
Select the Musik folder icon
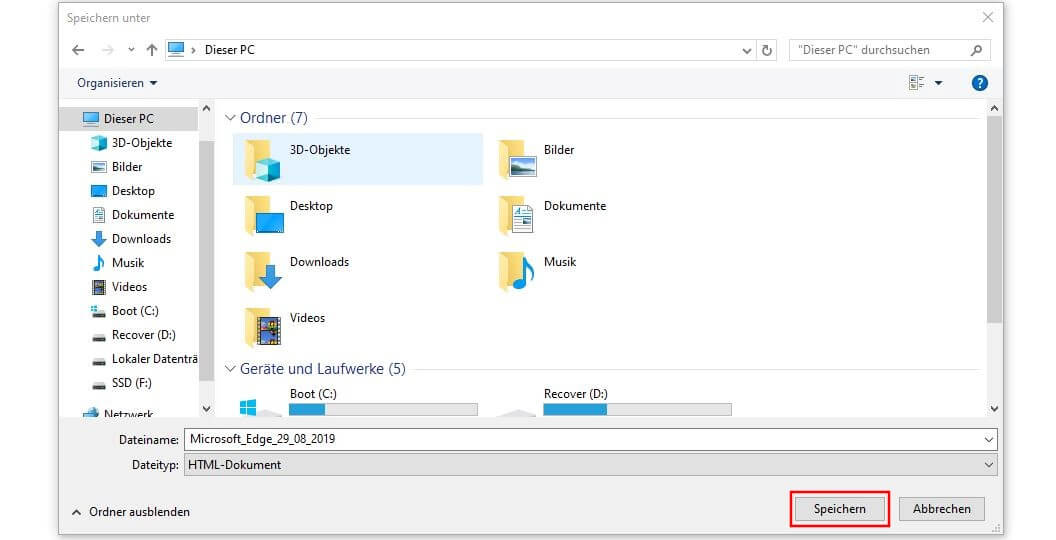pos(517,271)
